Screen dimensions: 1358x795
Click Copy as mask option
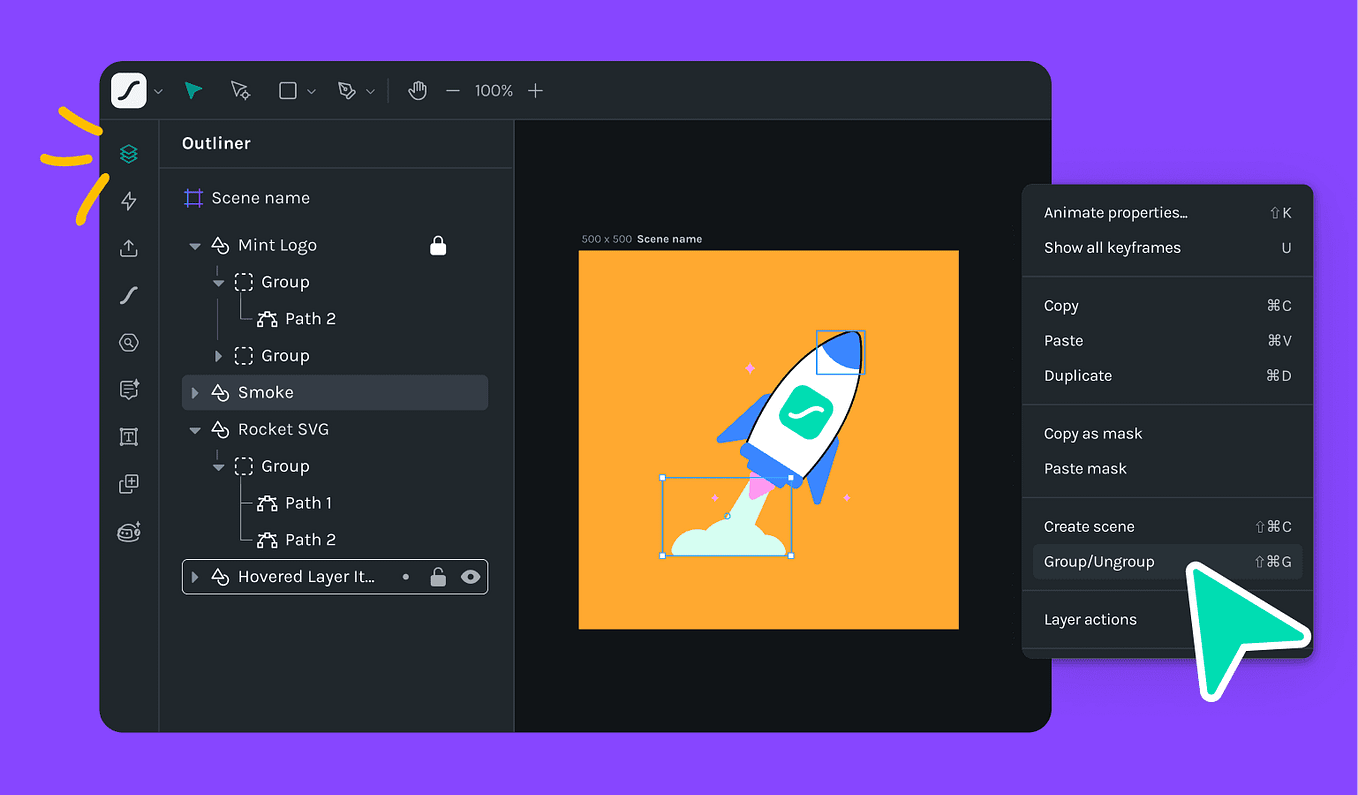[1092, 433]
